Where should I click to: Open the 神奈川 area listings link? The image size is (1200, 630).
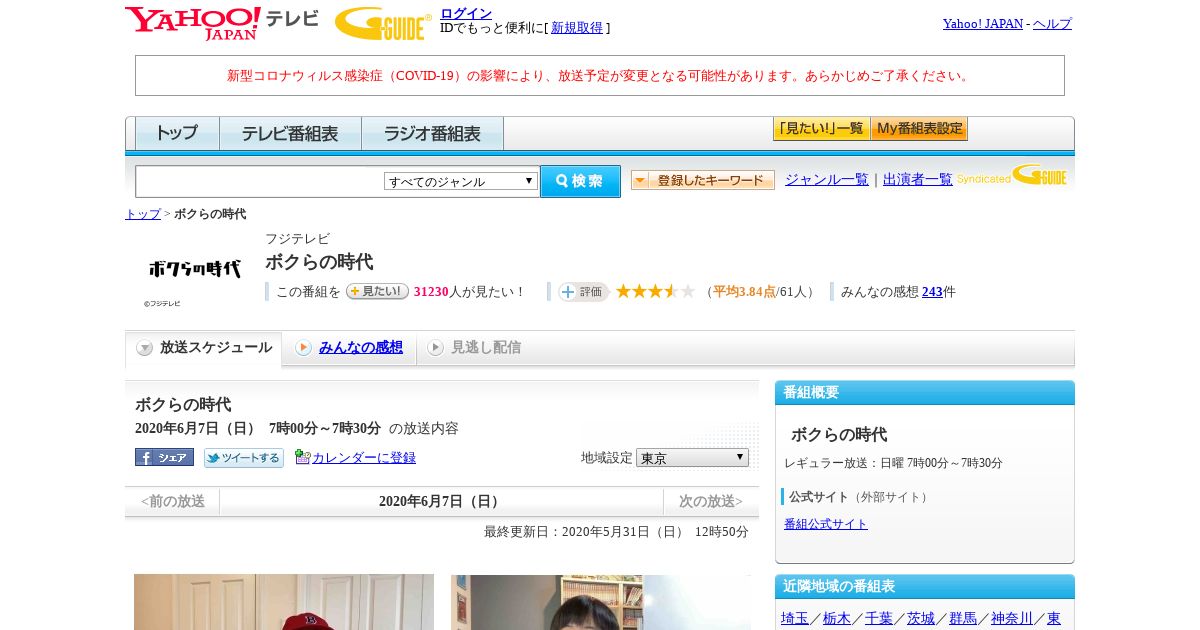coord(1012,618)
